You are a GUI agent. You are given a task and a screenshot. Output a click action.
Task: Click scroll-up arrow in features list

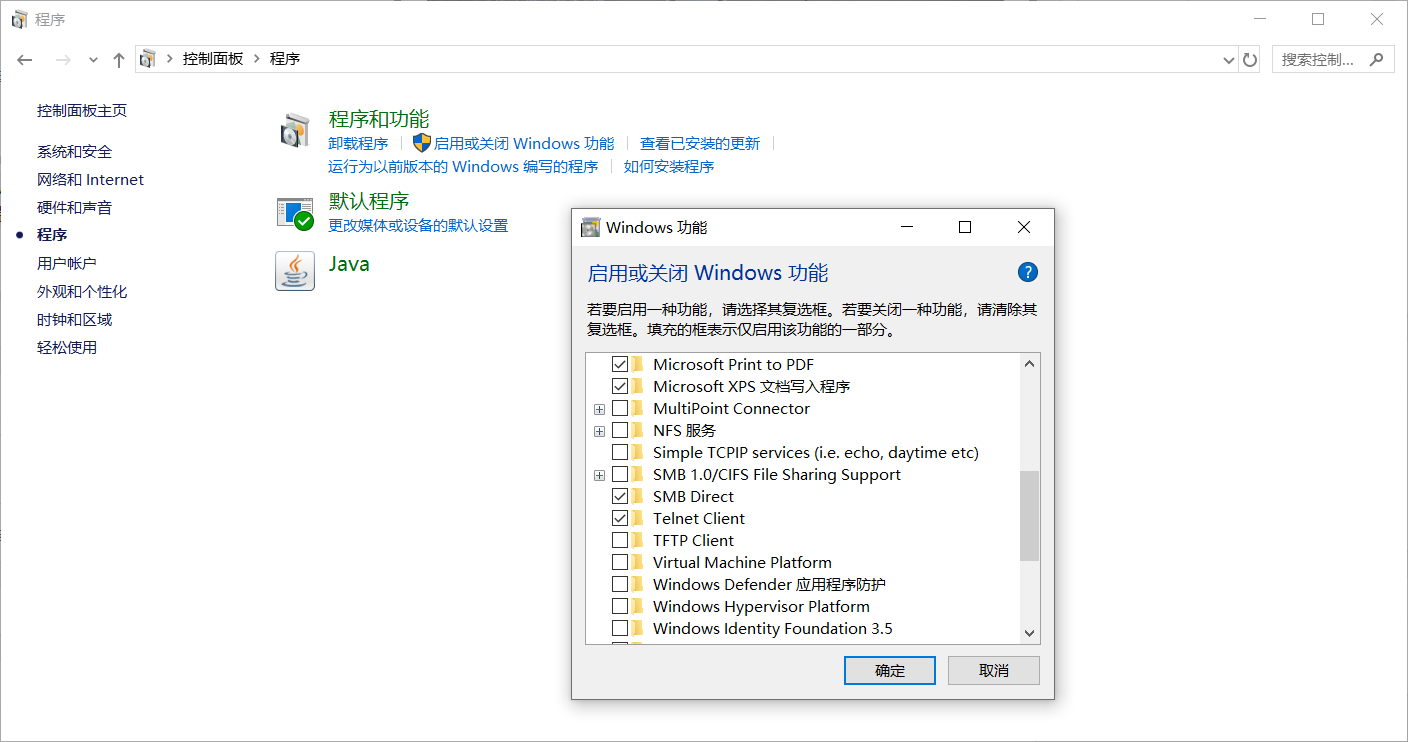pos(1030,364)
